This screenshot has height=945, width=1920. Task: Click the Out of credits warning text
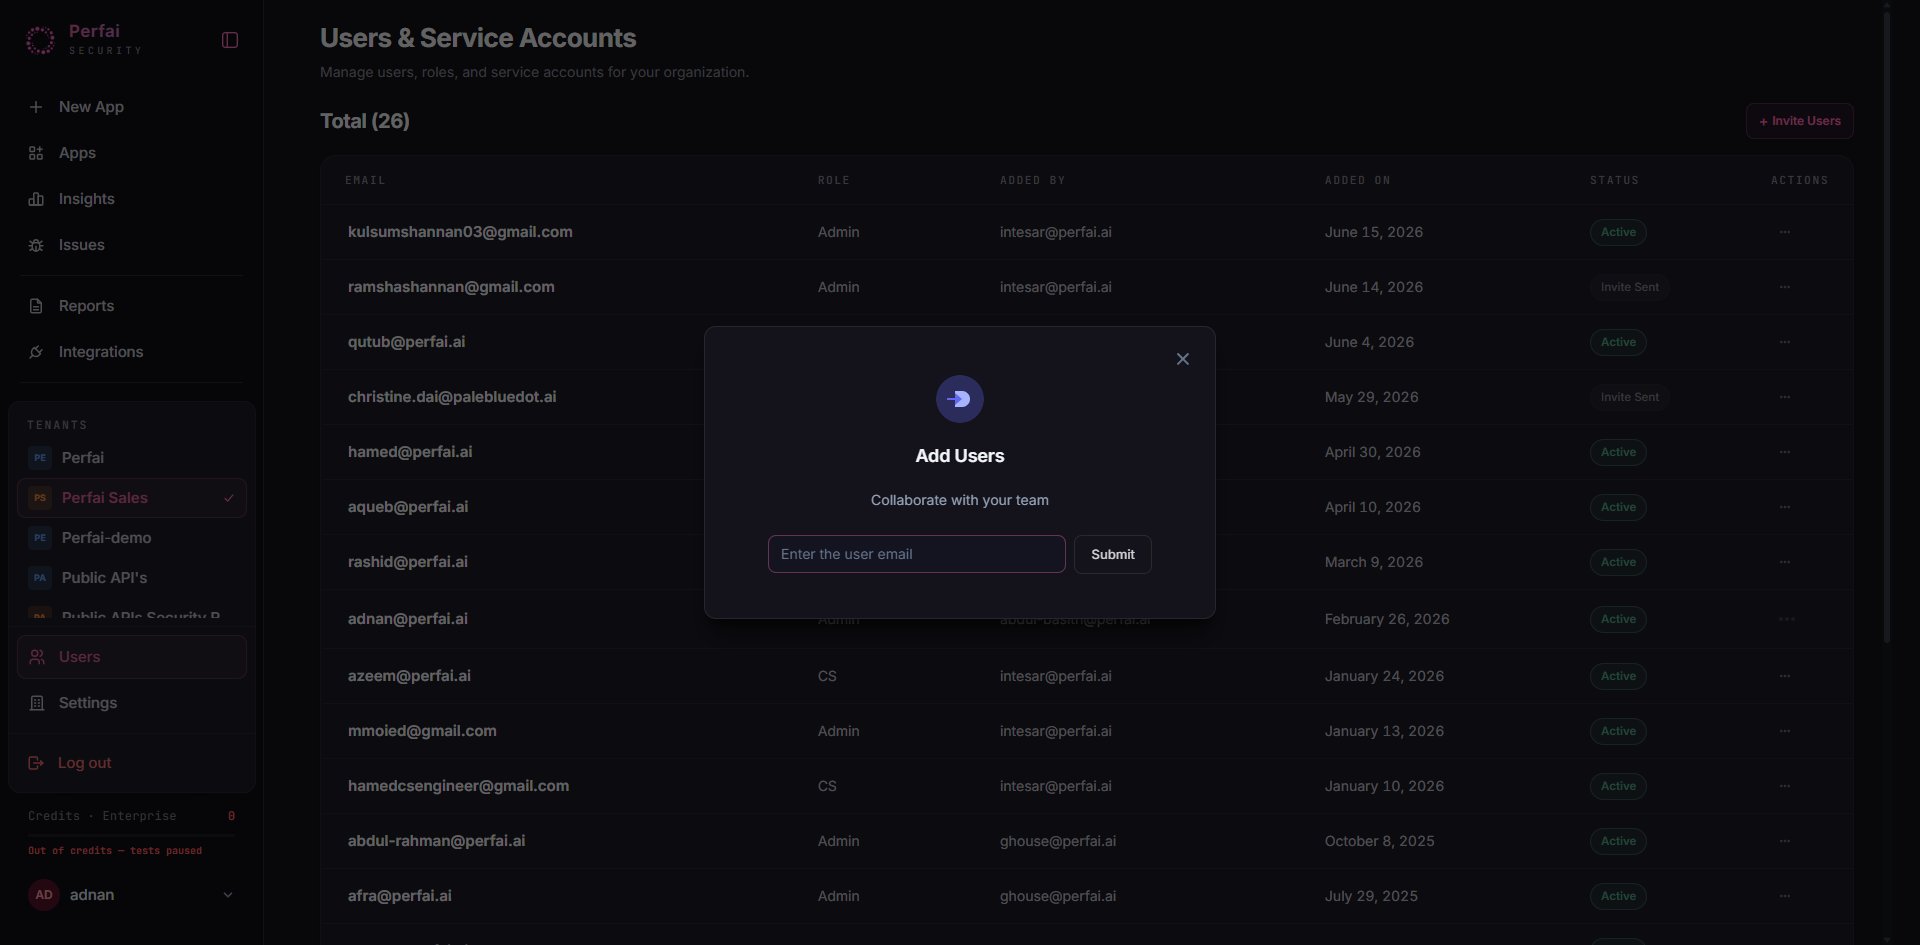pyautogui.click(x=115, y=851)
